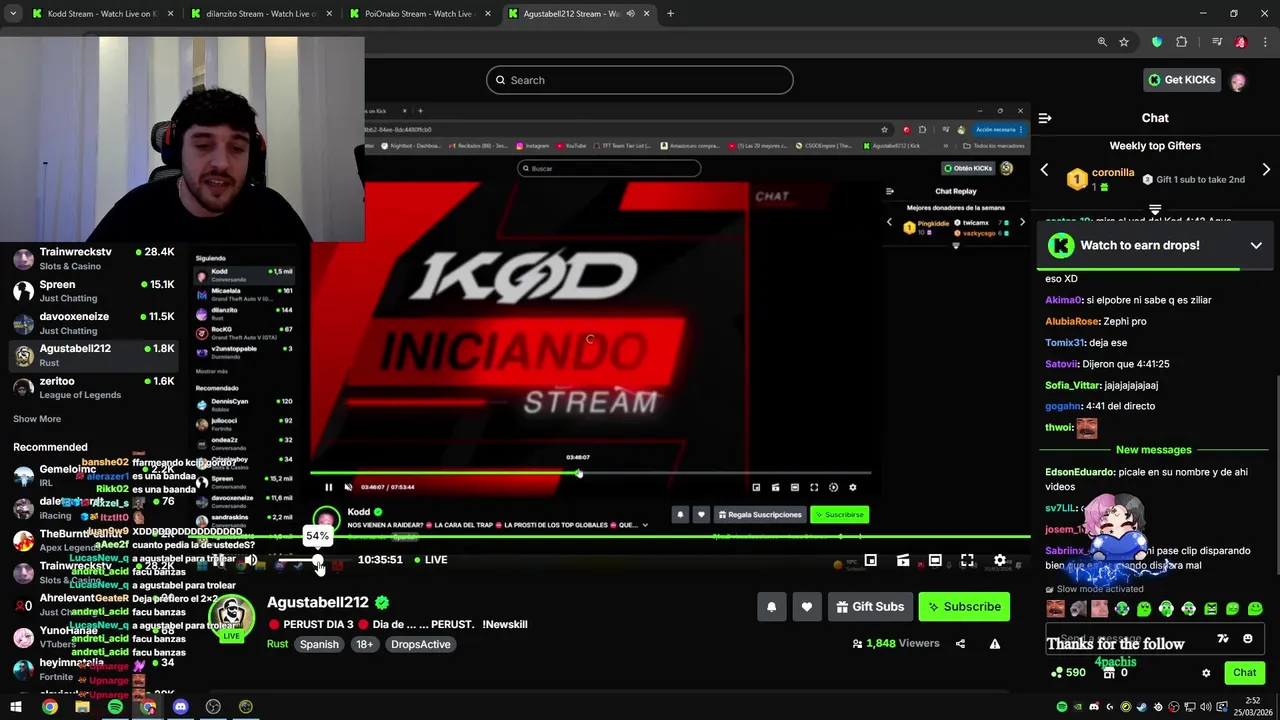Image resolution: width=1280 pixels, height=720 pixels.
Task: Pause the embedded Kodd replay video
Action: click(328, 487)
